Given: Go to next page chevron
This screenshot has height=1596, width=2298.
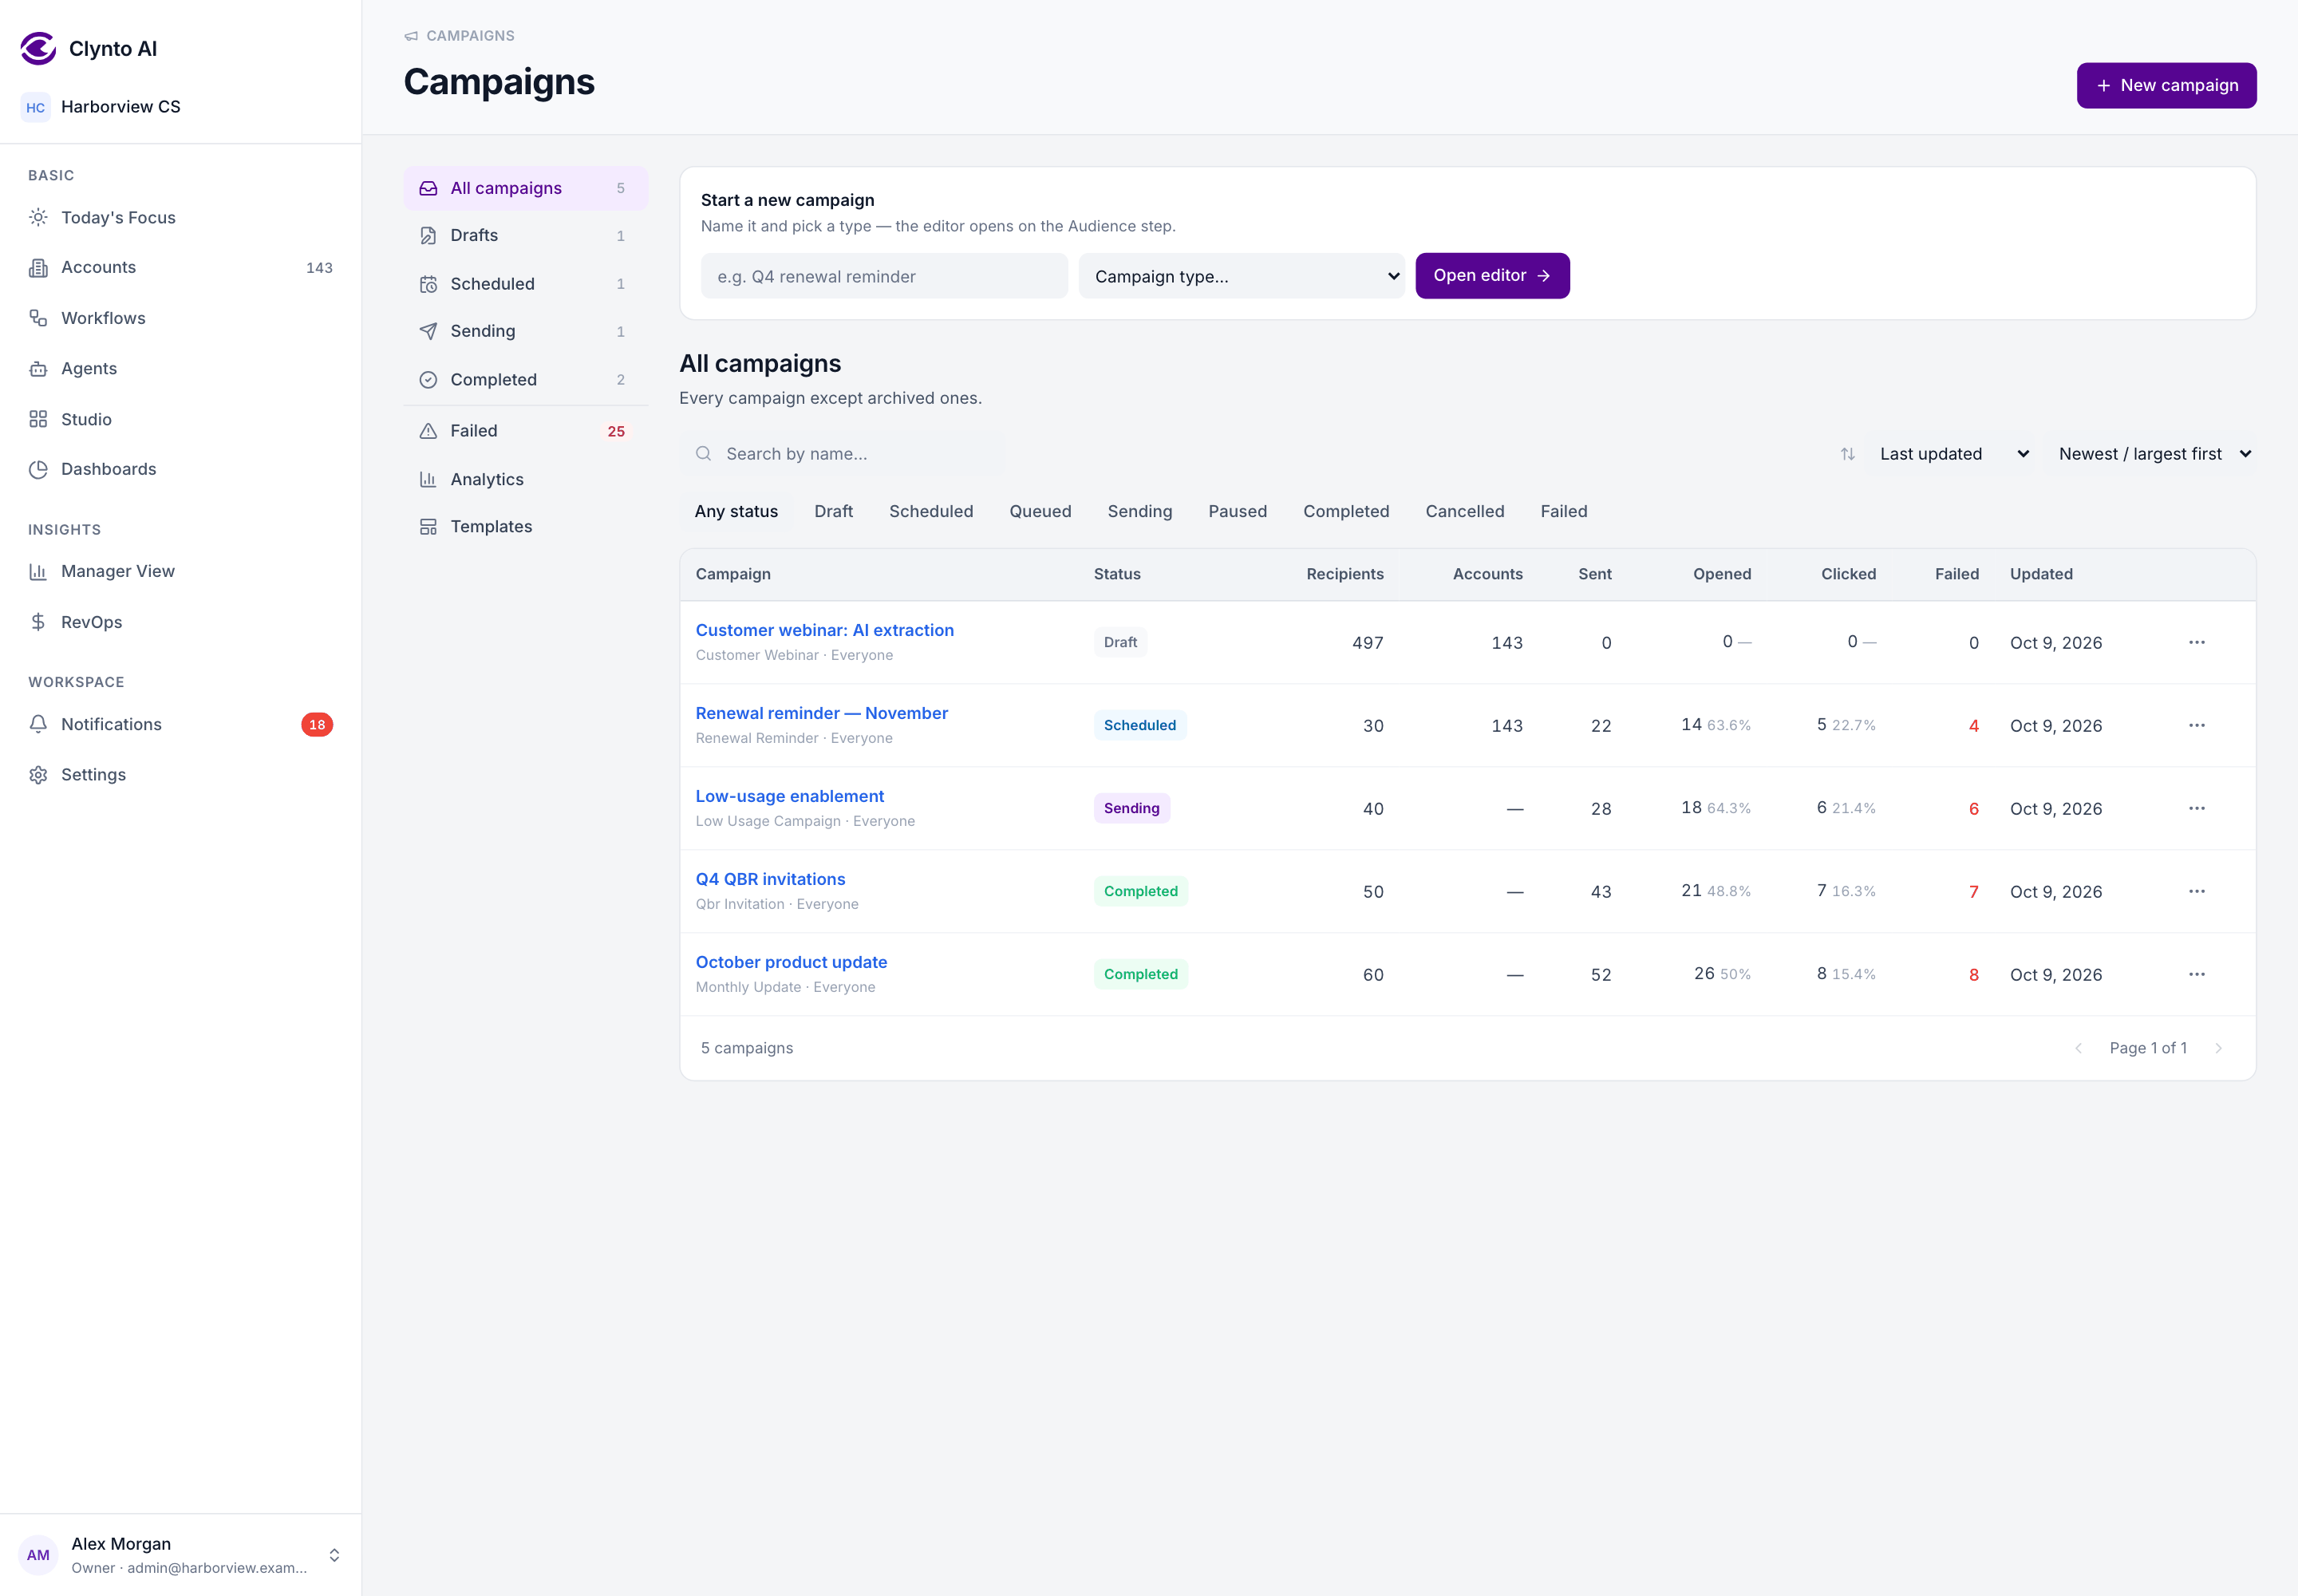Looking at the screenshot, I should coord(2218,1048).
